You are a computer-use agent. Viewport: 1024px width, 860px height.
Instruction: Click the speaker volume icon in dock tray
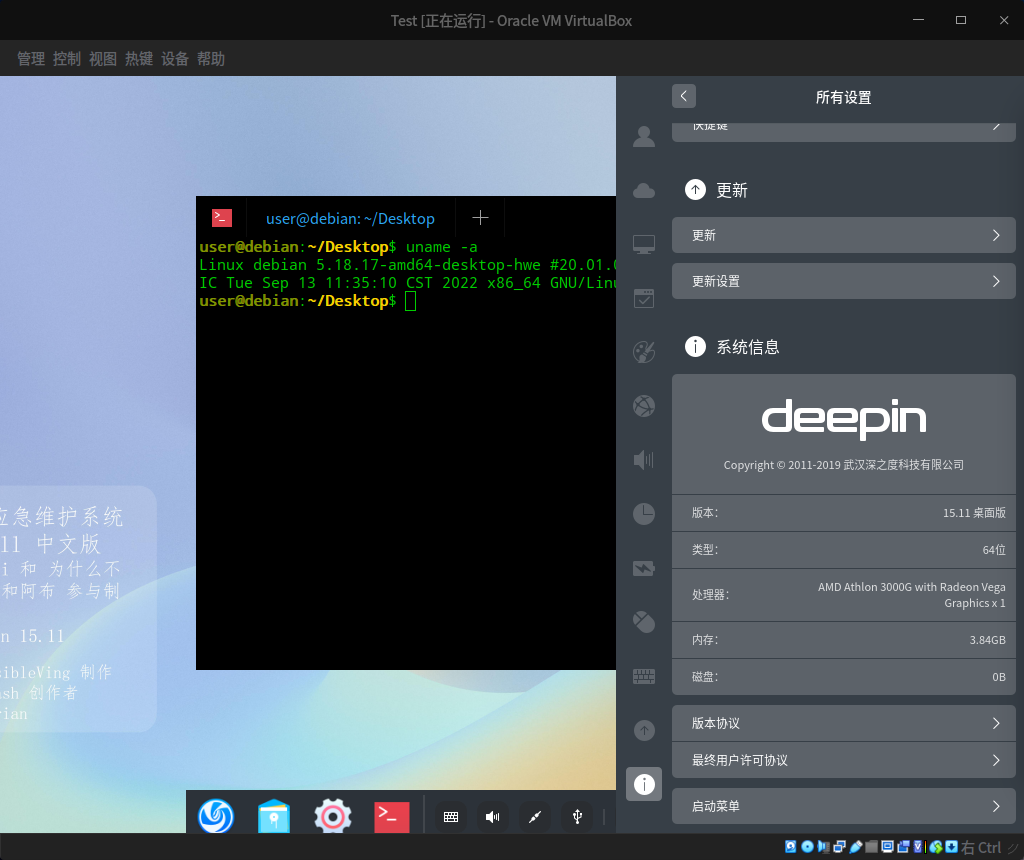pos(492,817)
